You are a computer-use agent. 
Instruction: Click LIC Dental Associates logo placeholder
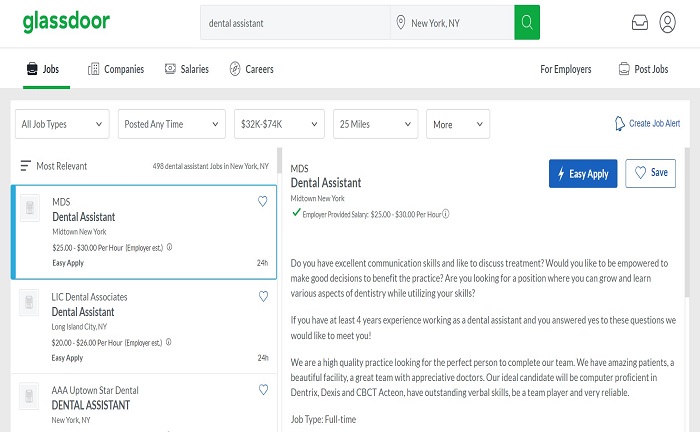coord(29,303)
